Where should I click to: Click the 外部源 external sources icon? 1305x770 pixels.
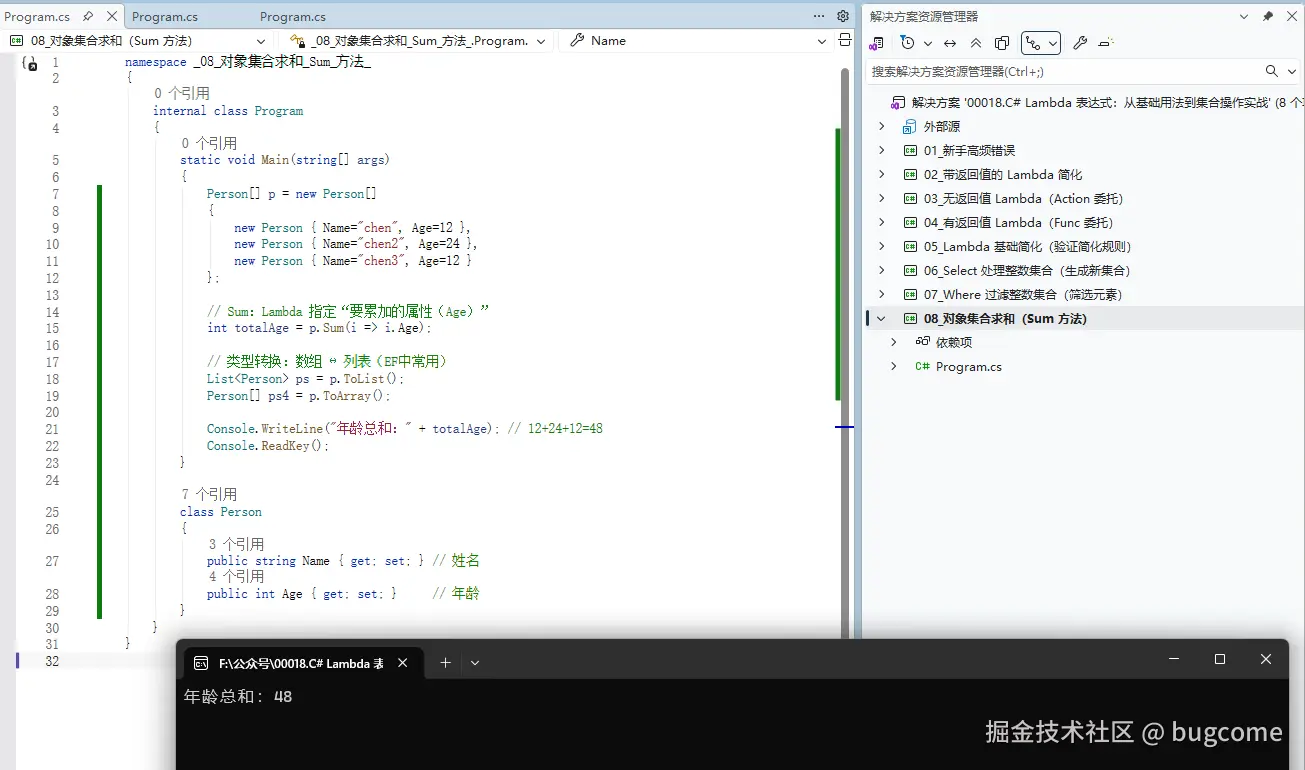click(909, 126)
